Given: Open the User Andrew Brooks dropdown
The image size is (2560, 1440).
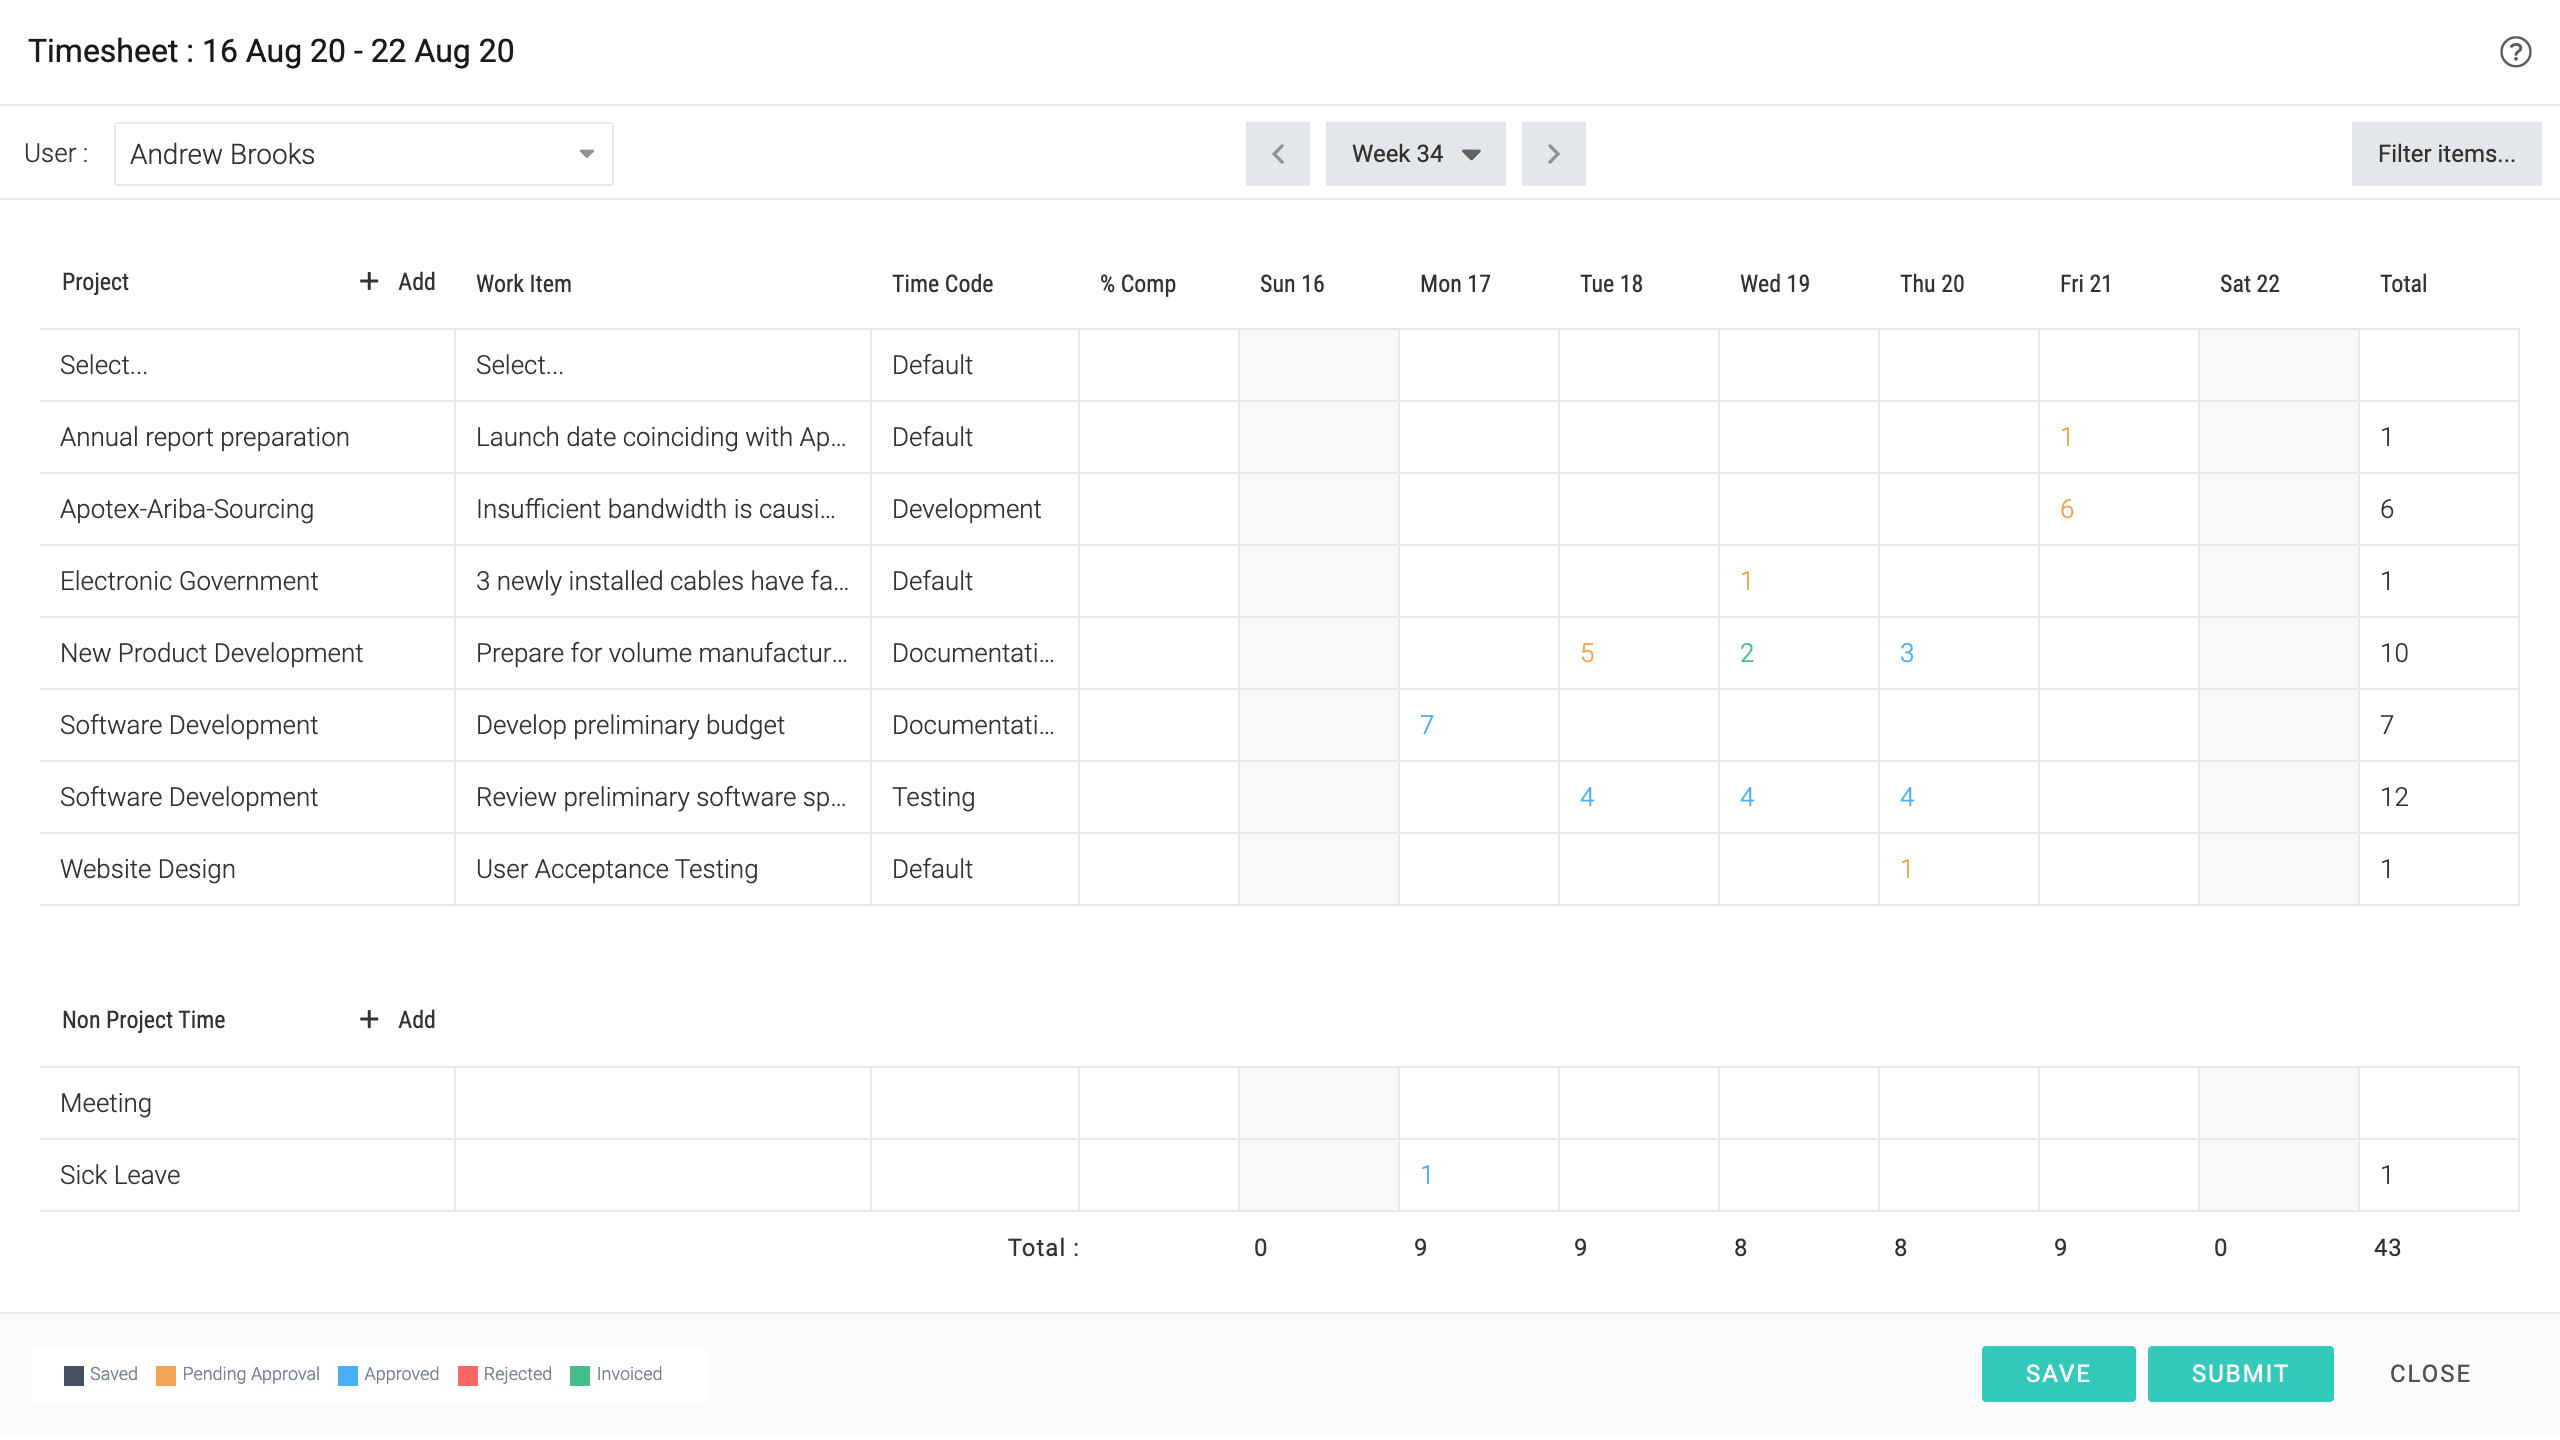Looking at the screenshot, I should click(x=363, y=154).
